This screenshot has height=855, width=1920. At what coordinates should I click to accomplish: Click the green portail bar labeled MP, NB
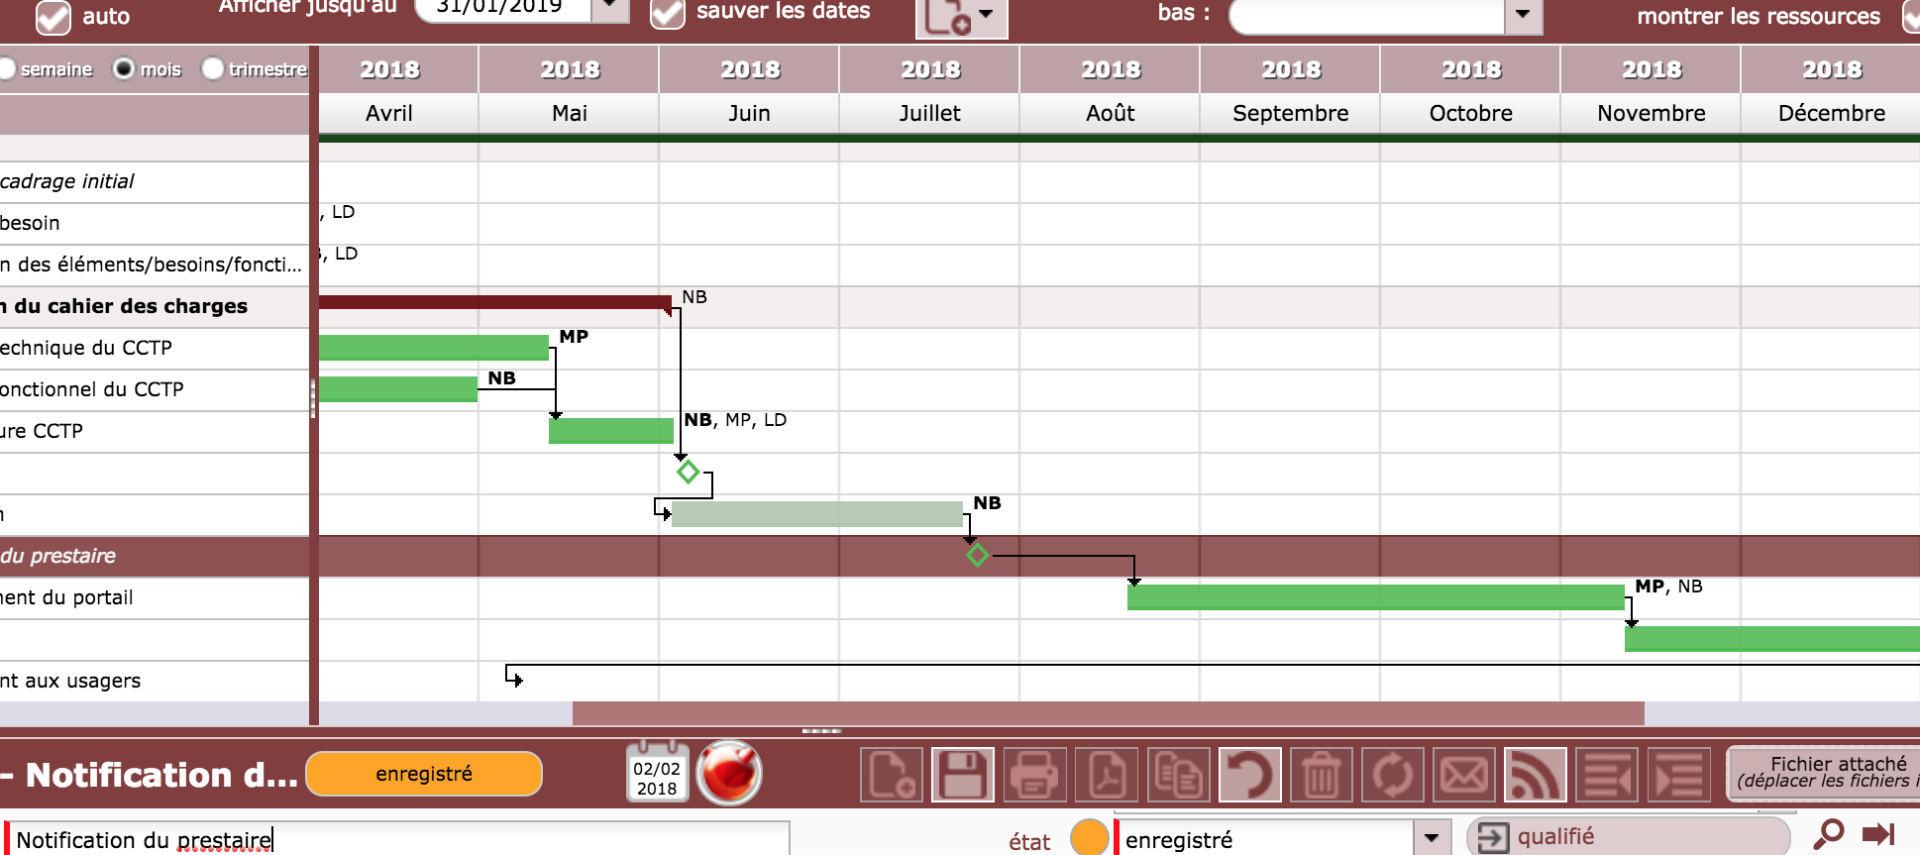click(1376, 597)
